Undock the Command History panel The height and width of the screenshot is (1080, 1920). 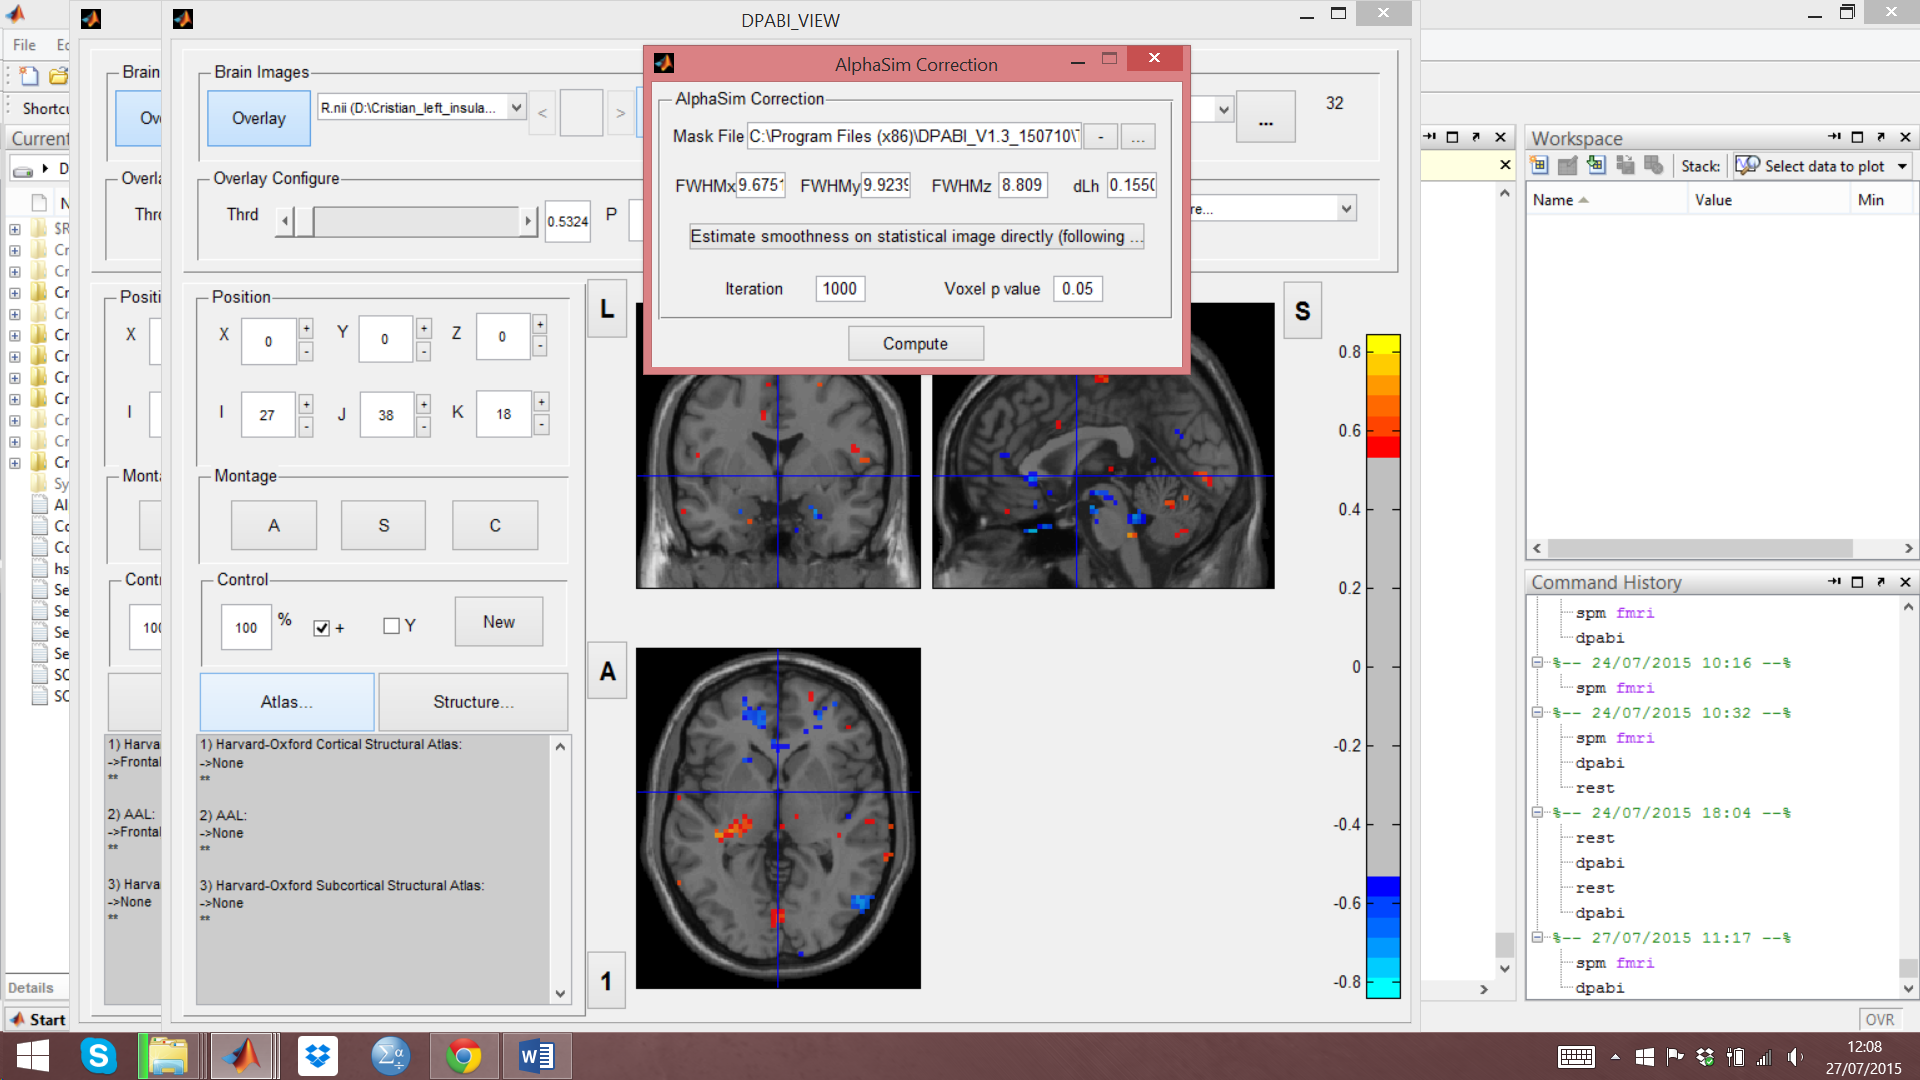point(1881,582)
